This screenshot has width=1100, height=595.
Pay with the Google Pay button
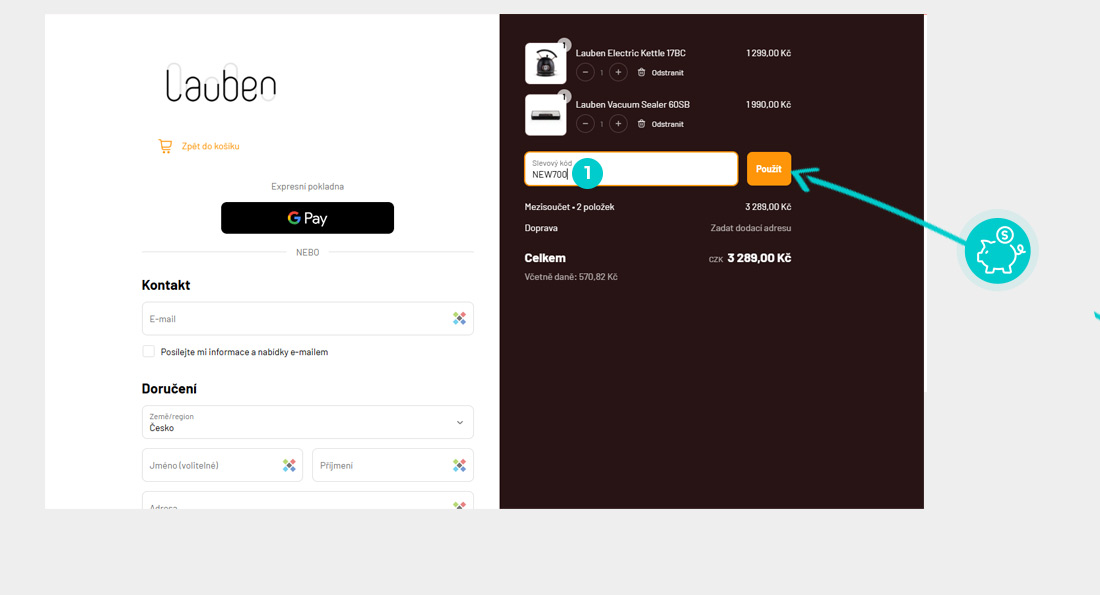(x=307, y=218)
